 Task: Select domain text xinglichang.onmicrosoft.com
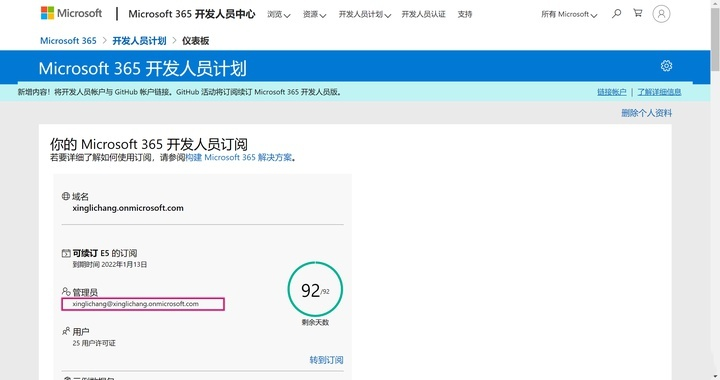pos(128,208)
